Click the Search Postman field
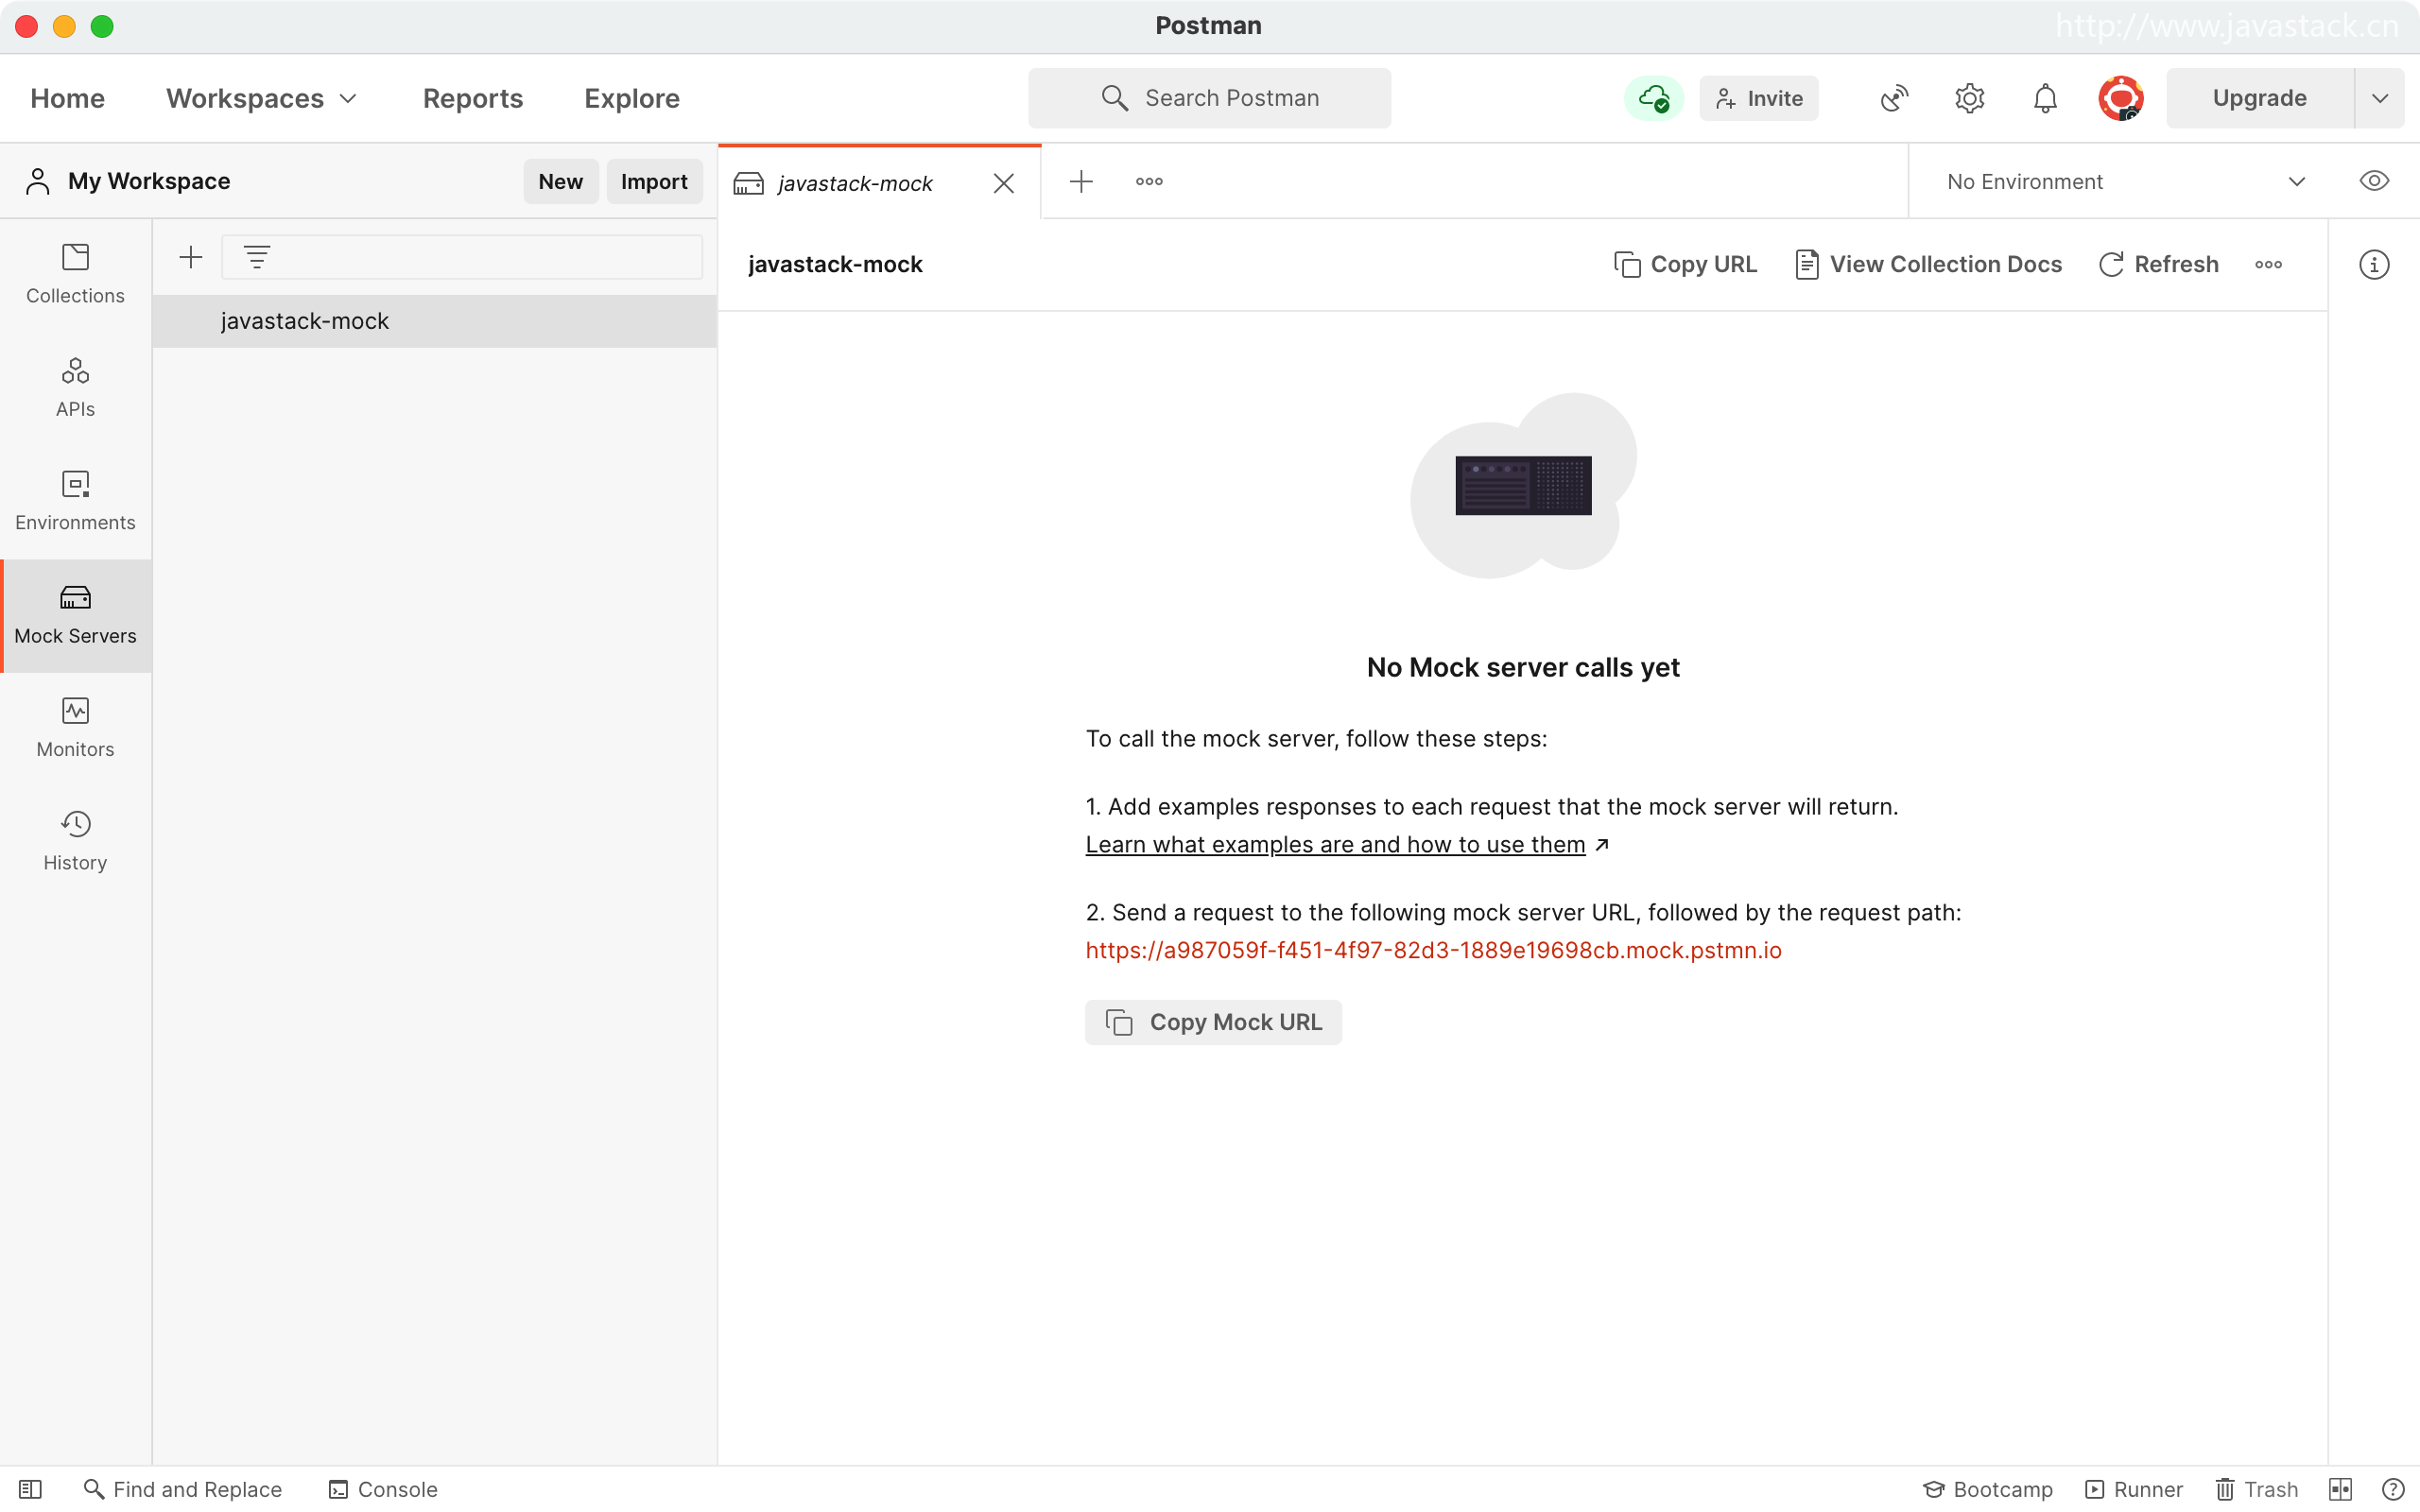 tap(1209, 98)
